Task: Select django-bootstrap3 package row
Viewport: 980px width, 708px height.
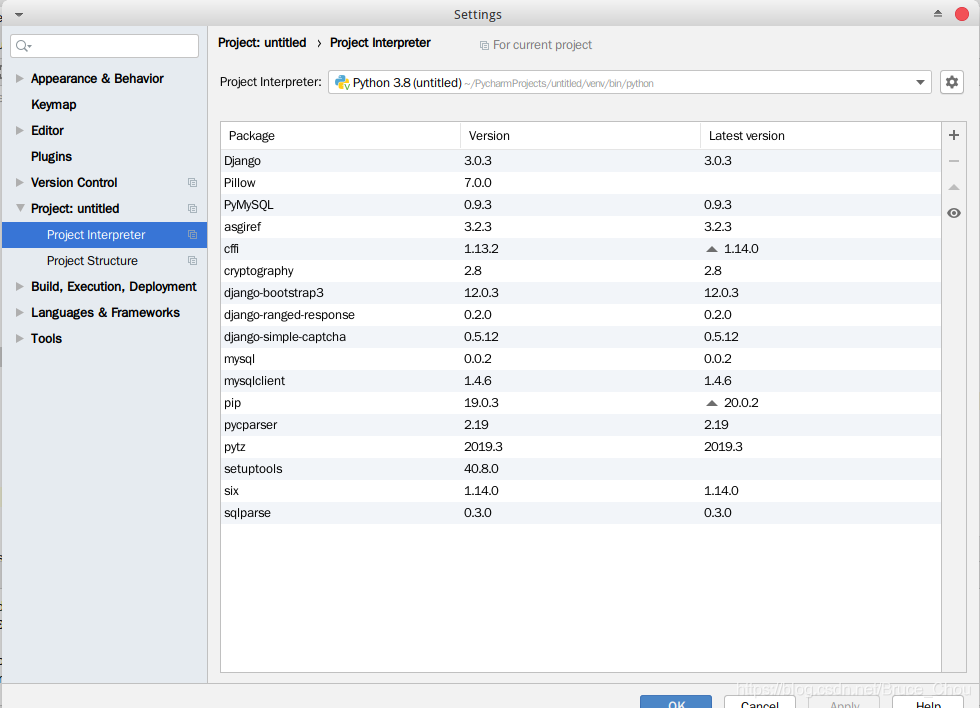Action: point(581,292)
